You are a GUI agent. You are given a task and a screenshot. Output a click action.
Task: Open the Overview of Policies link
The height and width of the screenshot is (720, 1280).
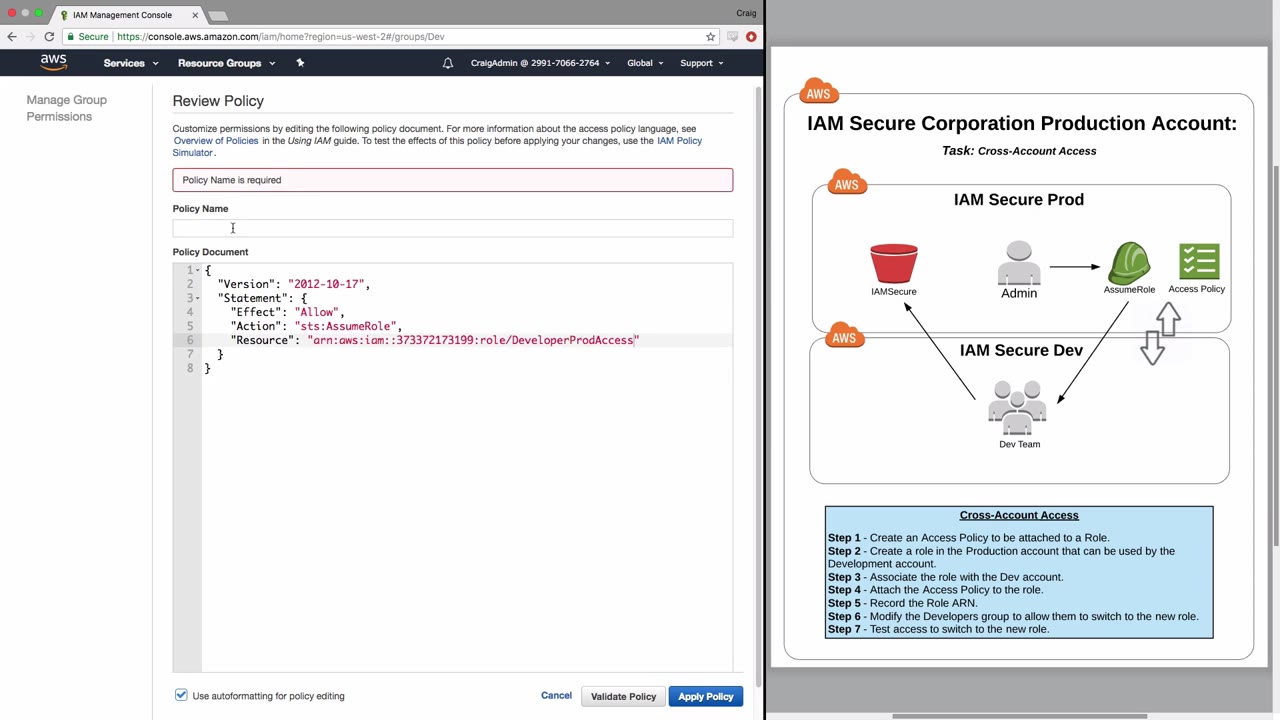[216, 141]
